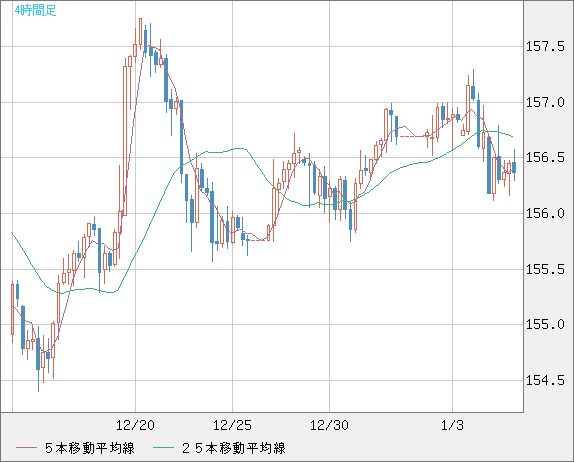This screenshot has width=574, height=462.
Task: Click the 4時間足 timeframe label
Action: (x=36, y=10)
